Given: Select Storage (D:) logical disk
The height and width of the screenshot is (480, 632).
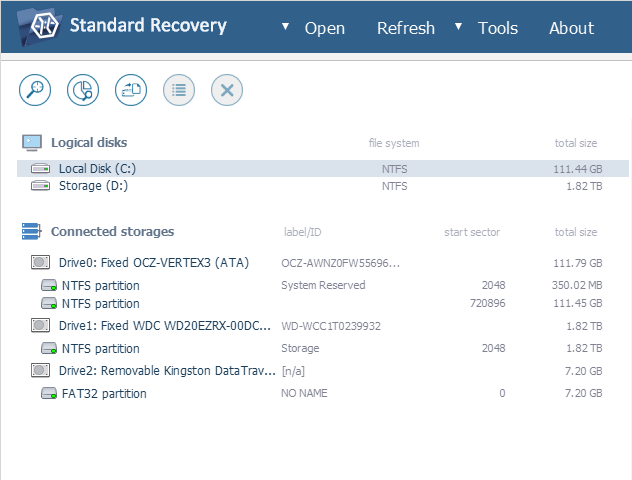Looking at the screenshot, I should click(93, 185).
